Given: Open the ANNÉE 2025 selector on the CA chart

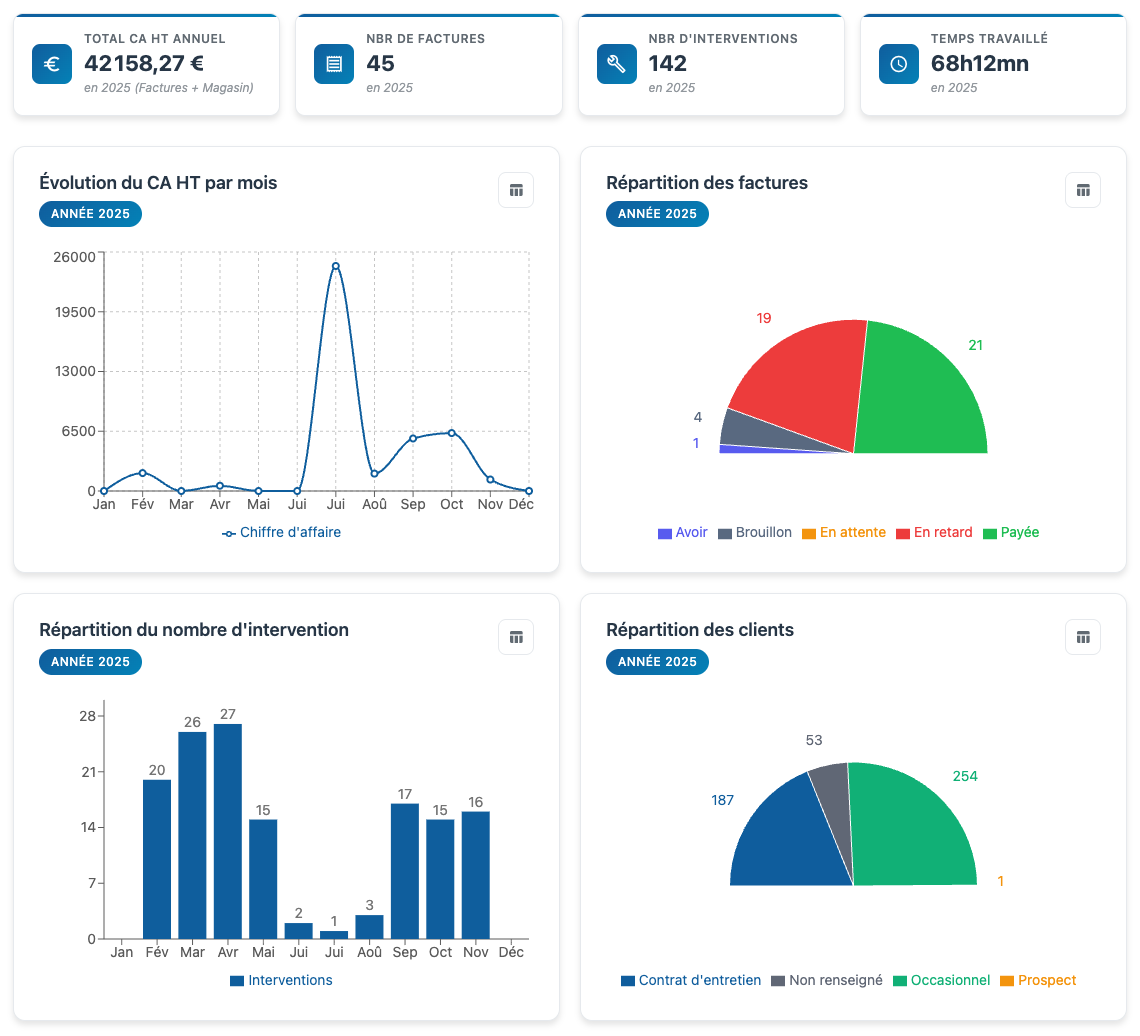Looking at the screenshot, I should tap(90, 214).
